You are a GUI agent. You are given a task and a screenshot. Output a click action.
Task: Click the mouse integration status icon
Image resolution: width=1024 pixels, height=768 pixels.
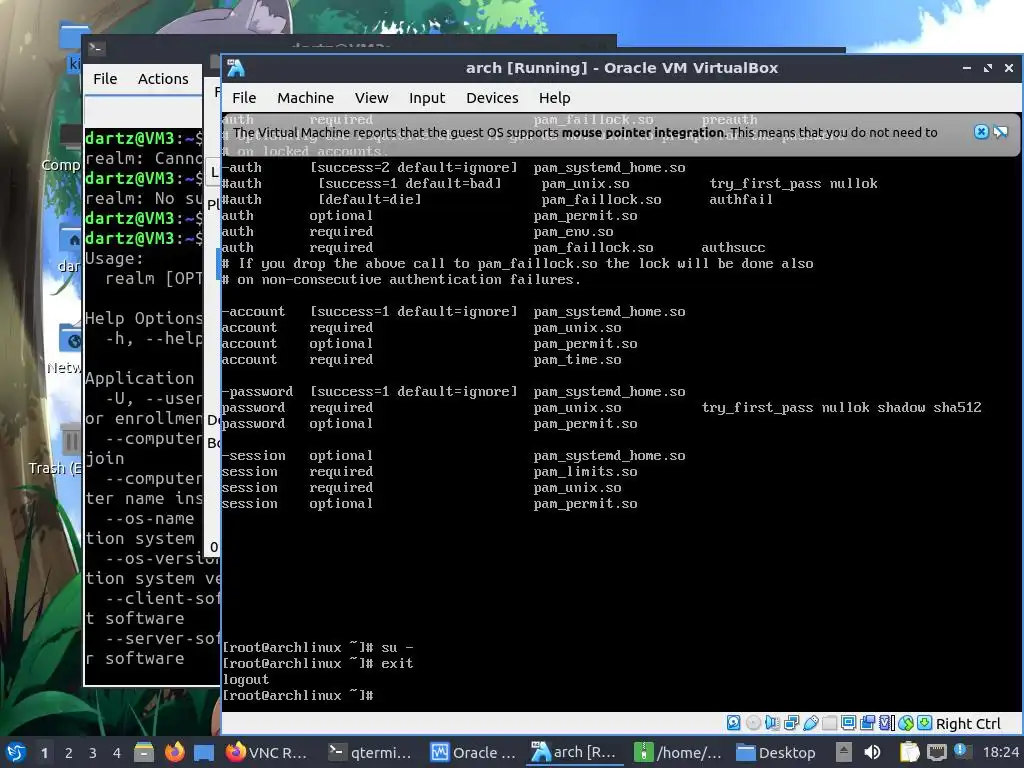pyautogui.click(x=906, y=723)
